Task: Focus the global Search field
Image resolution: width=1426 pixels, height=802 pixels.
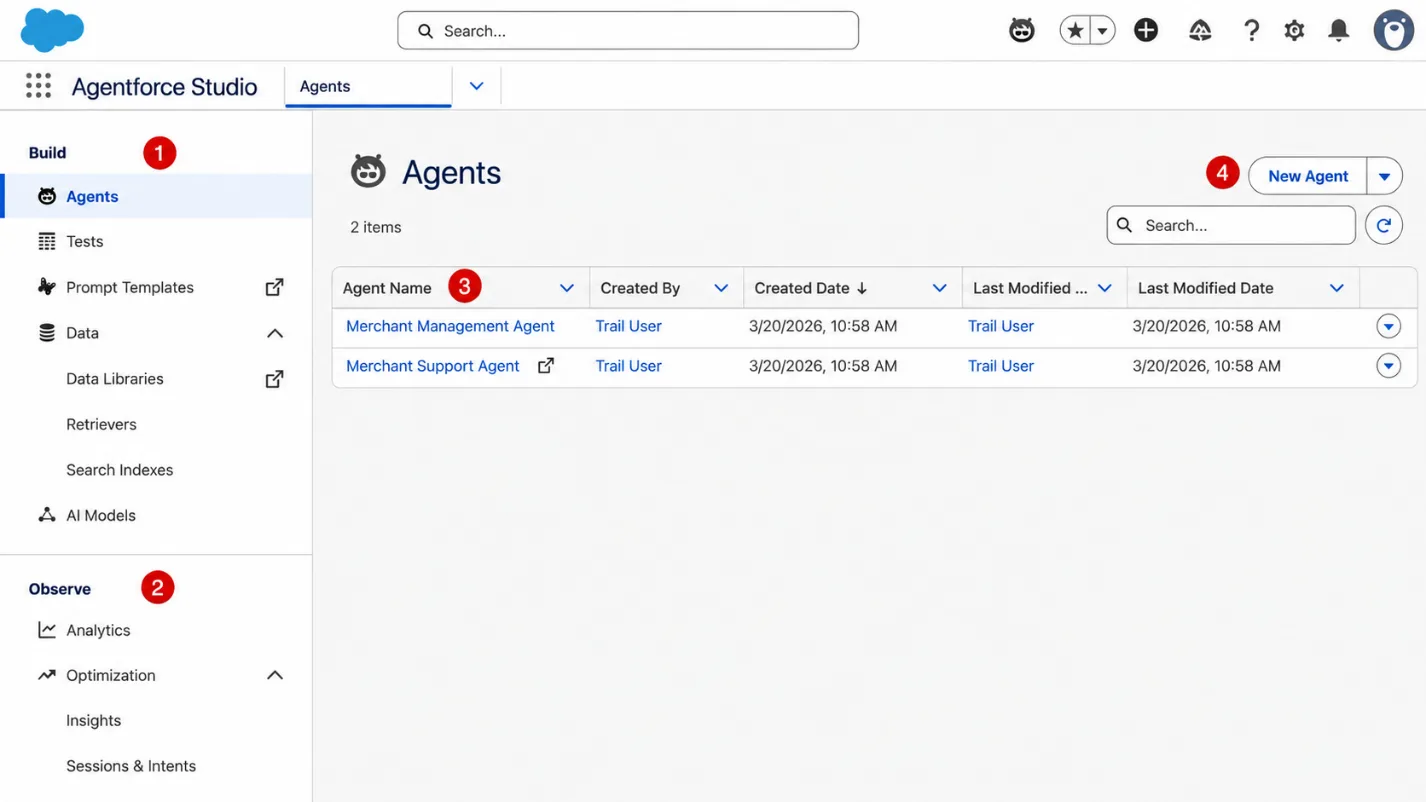Action: pyautogui.click(x=628, y=31)
